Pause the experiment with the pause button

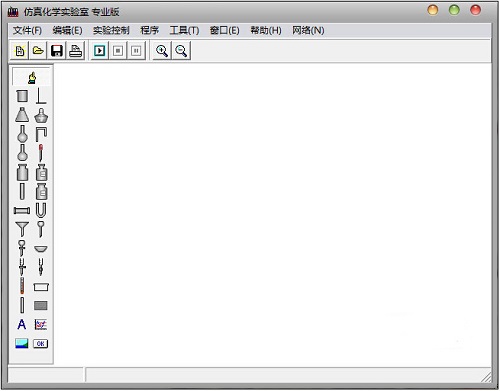tap(136, 51)
